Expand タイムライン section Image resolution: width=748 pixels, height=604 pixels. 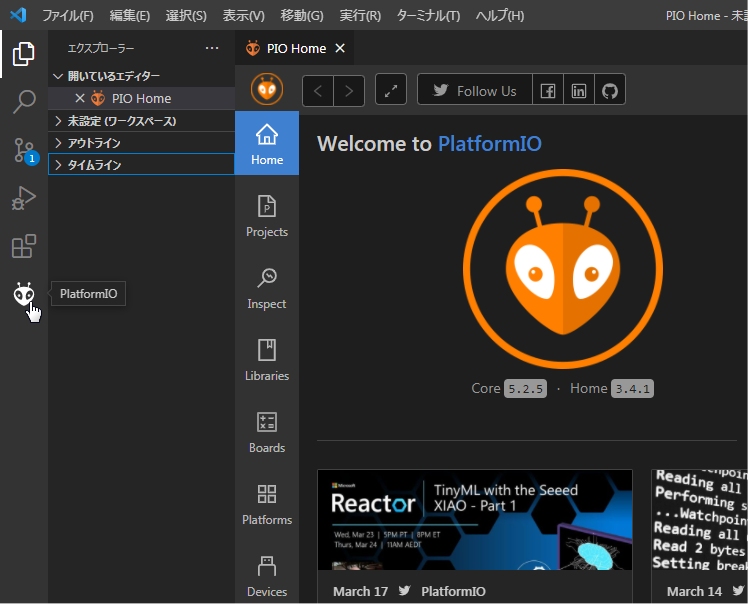pyautogui.click(x=142, y=165)
